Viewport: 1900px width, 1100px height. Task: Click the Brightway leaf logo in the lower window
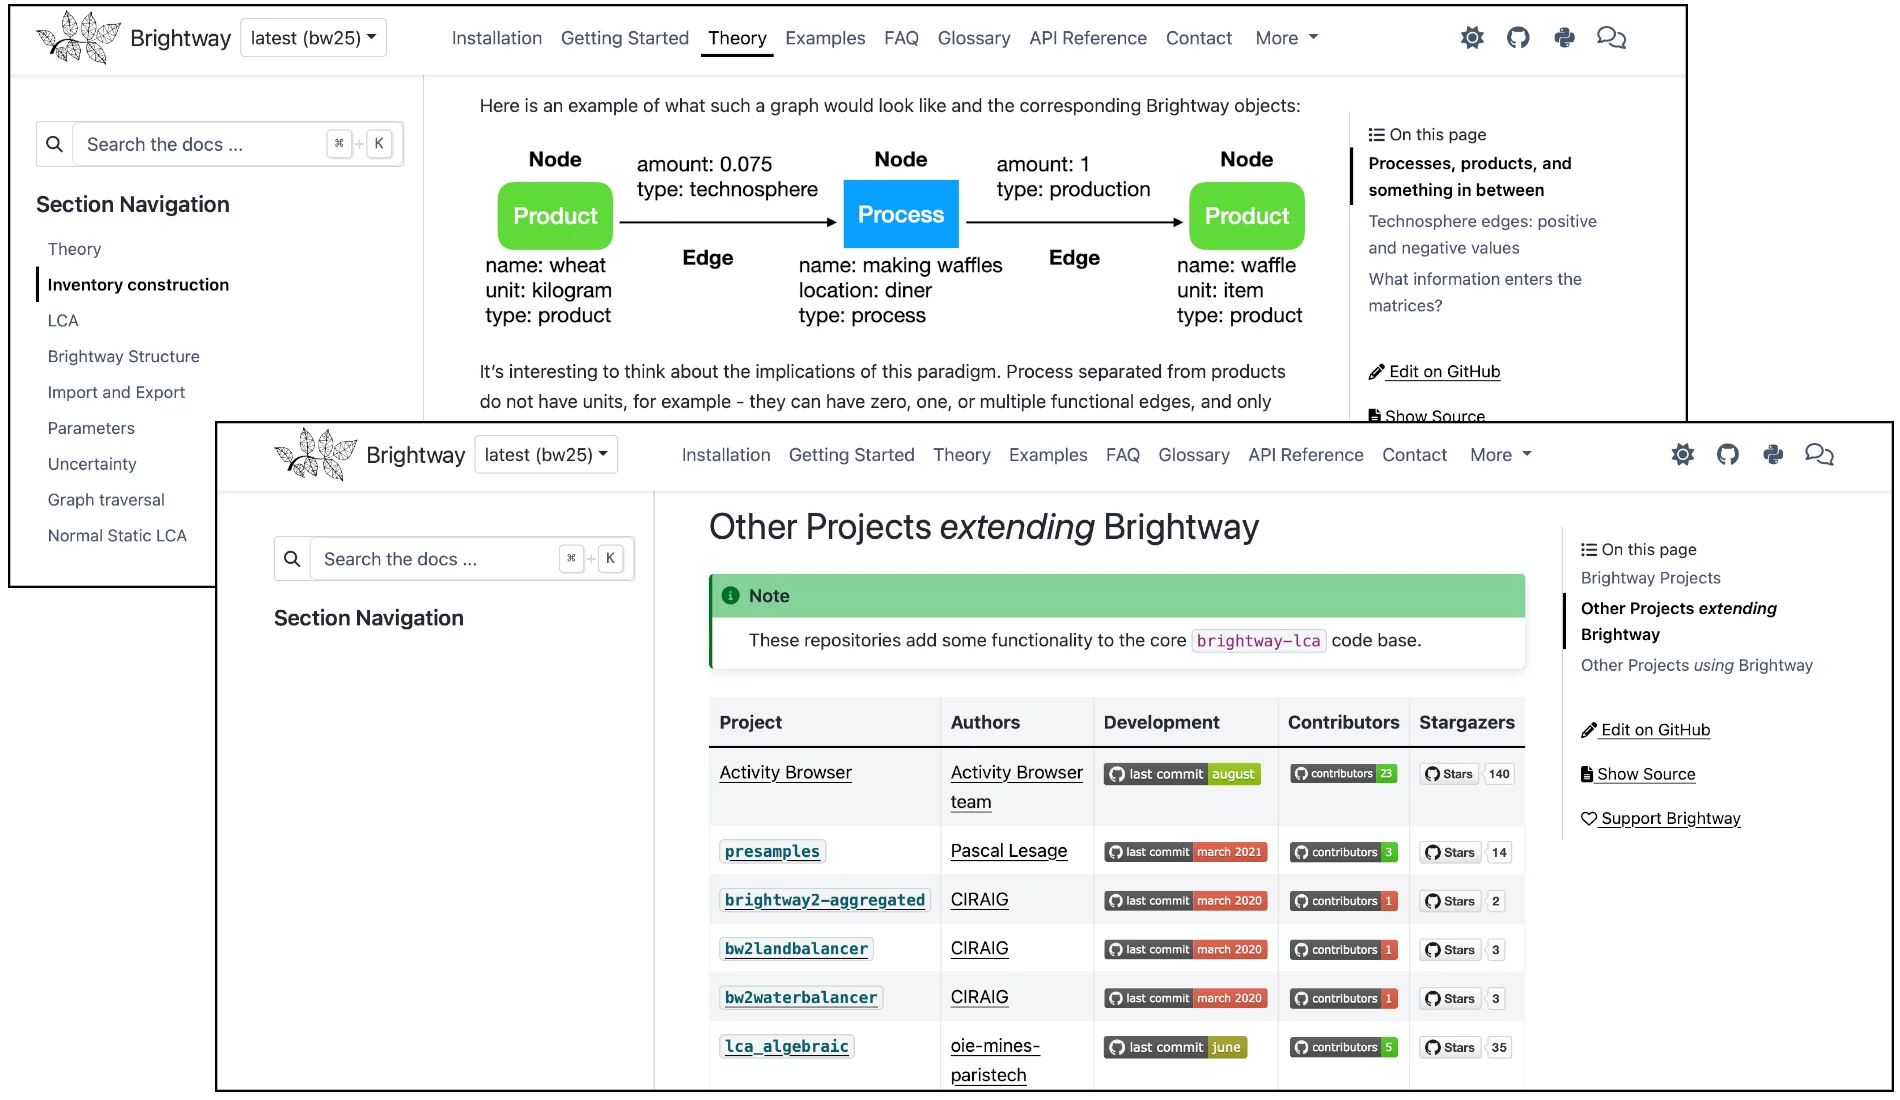315,455
